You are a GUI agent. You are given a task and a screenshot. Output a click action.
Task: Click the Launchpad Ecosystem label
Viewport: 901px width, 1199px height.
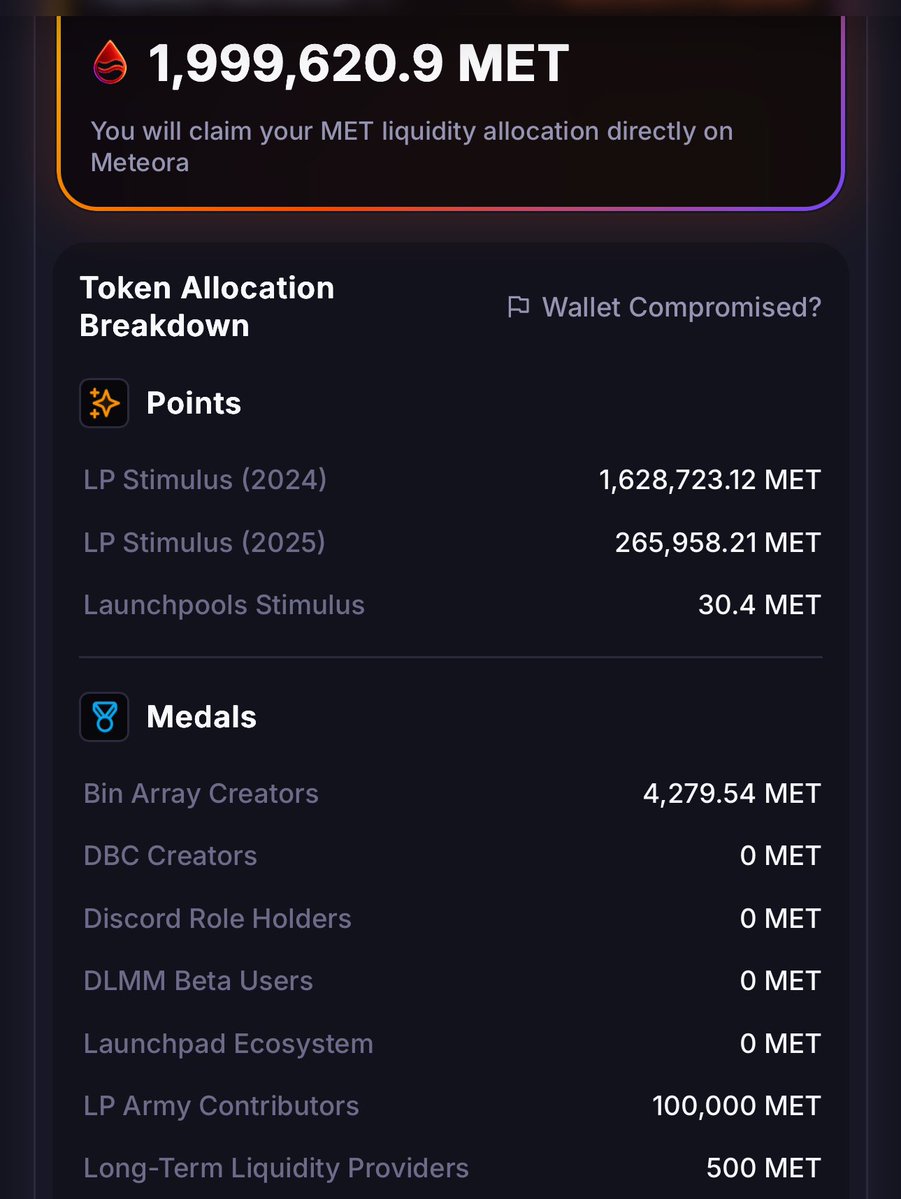228,1044
